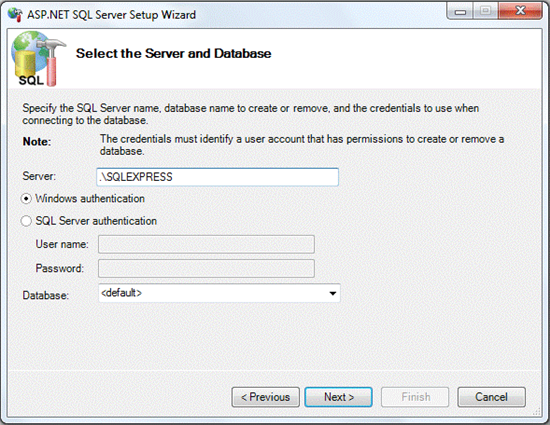Cancel the setup wizard
The image size is (550, 425).
click(491, 397)
